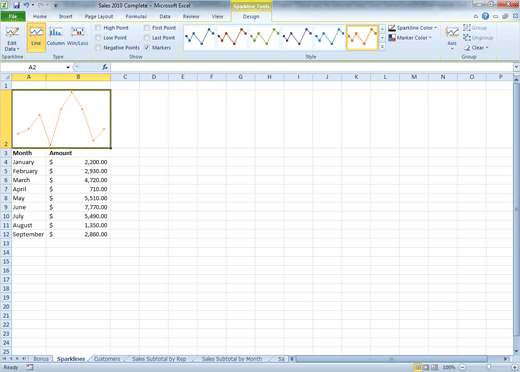Go to the last sheet tab arrow
Screen dimensions: 520x372
pos(24,359)
